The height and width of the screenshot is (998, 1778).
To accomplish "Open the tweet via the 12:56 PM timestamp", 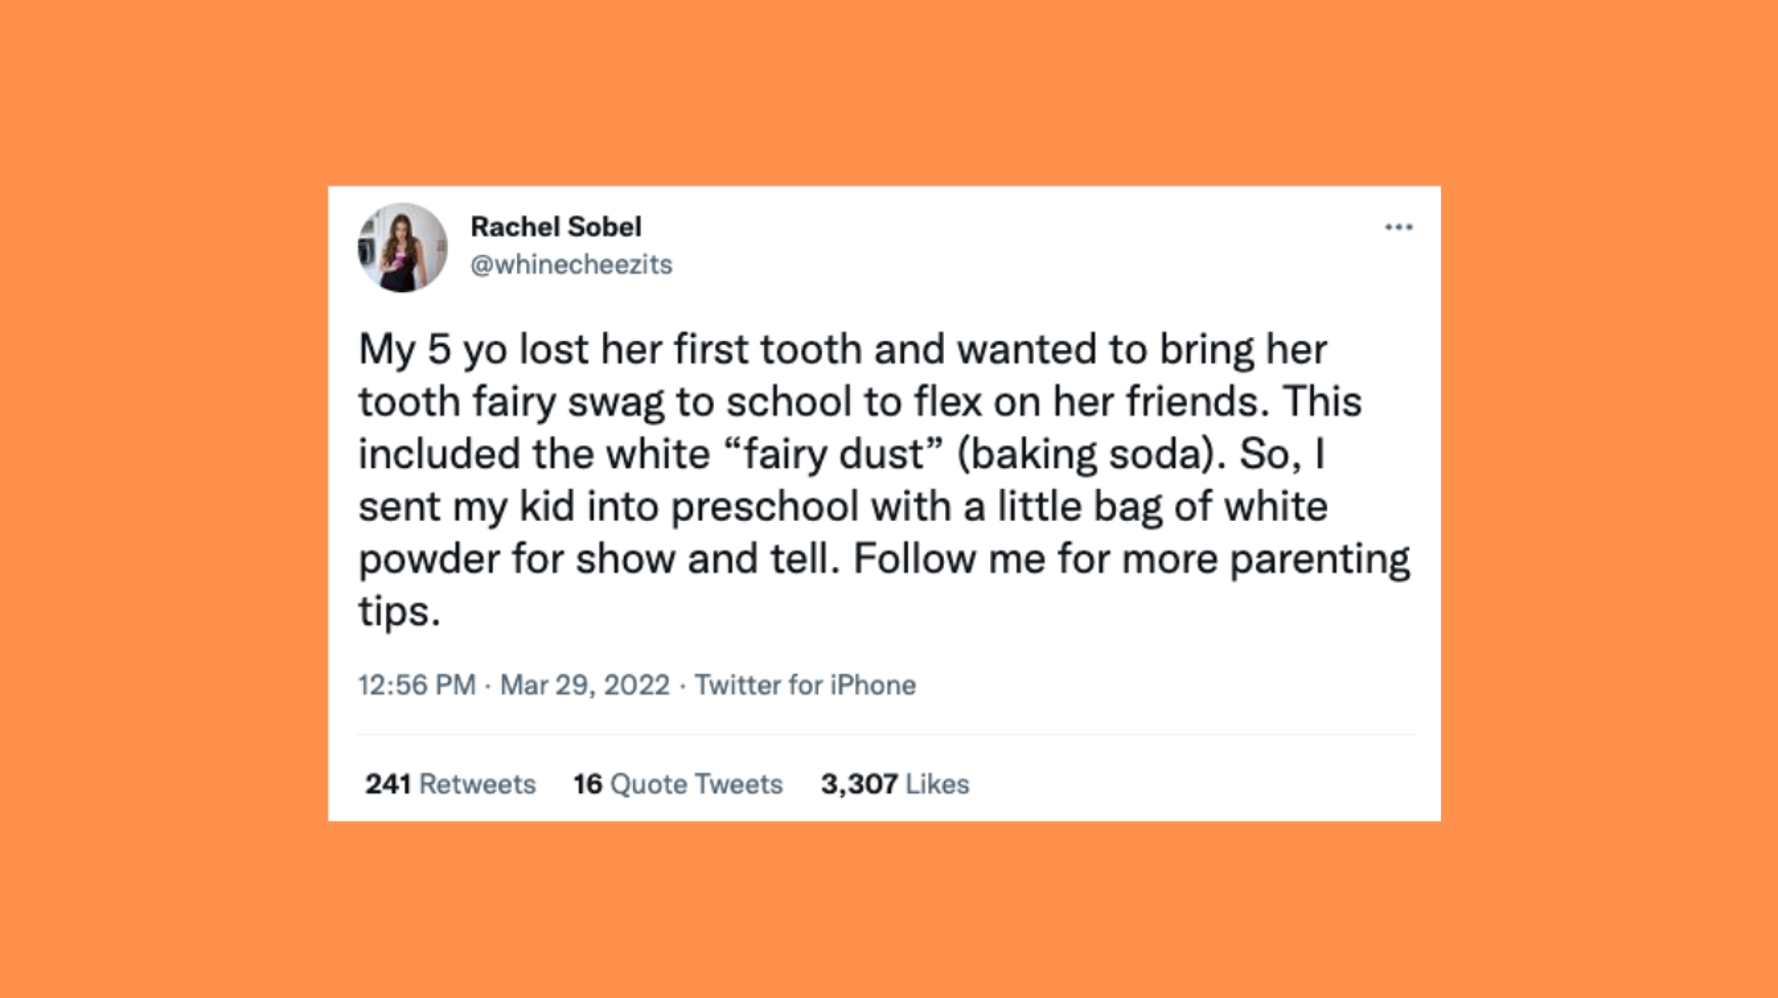I will point(416,684).
